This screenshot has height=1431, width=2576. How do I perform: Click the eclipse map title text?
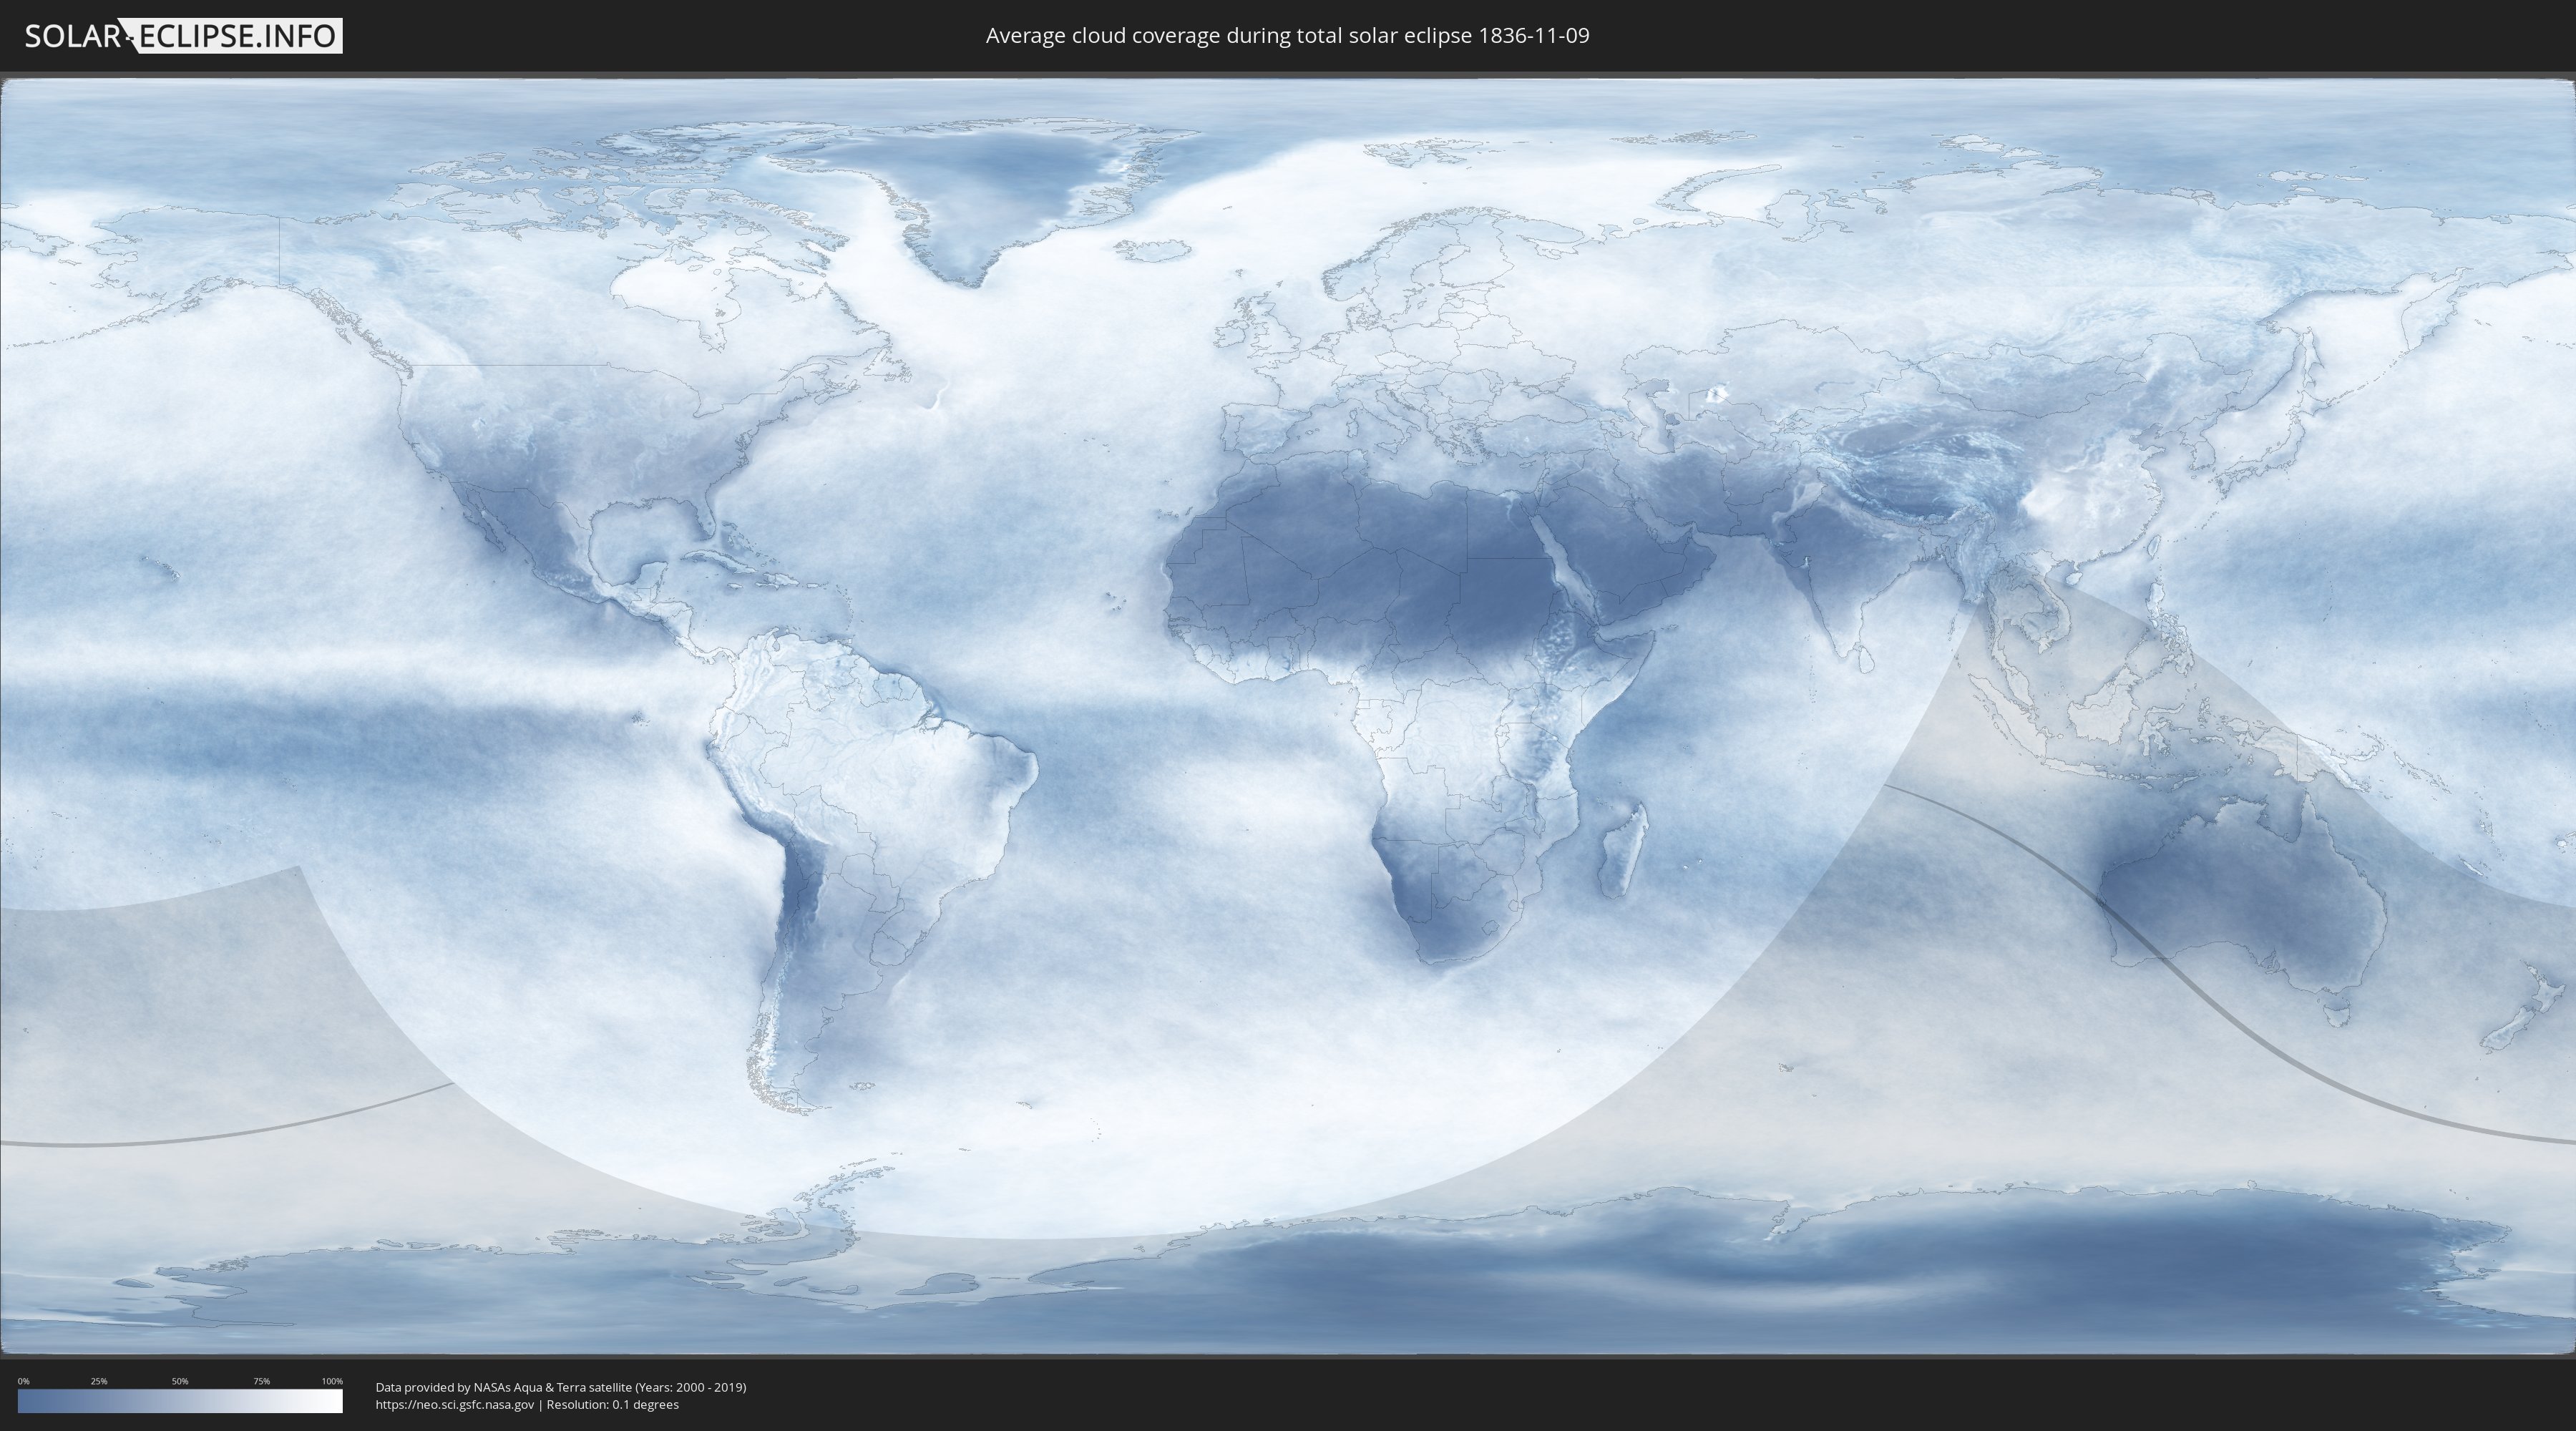[1287, 36]
